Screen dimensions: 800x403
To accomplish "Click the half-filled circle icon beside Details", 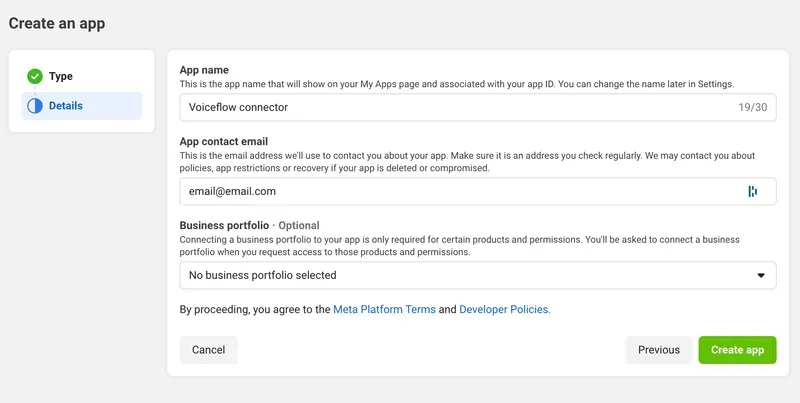I will [x=35, y=106].
